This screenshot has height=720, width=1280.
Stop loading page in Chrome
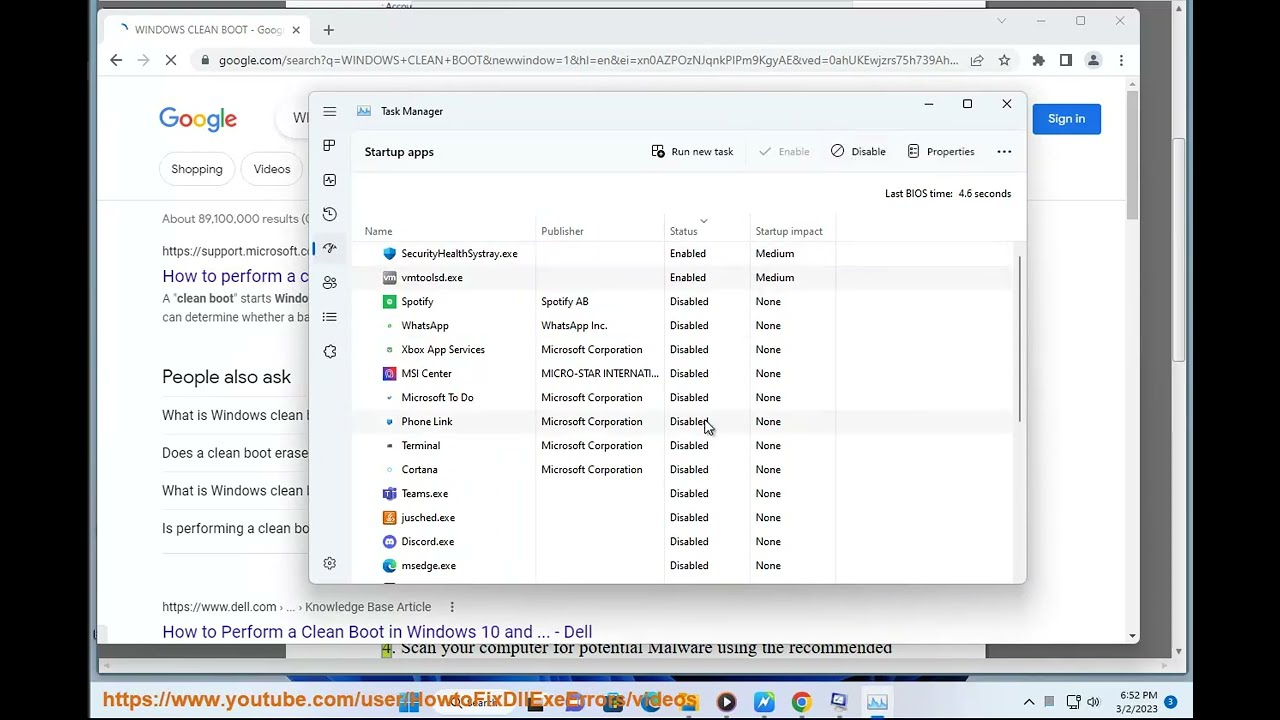pyautogui.click(x=171, y=60)
